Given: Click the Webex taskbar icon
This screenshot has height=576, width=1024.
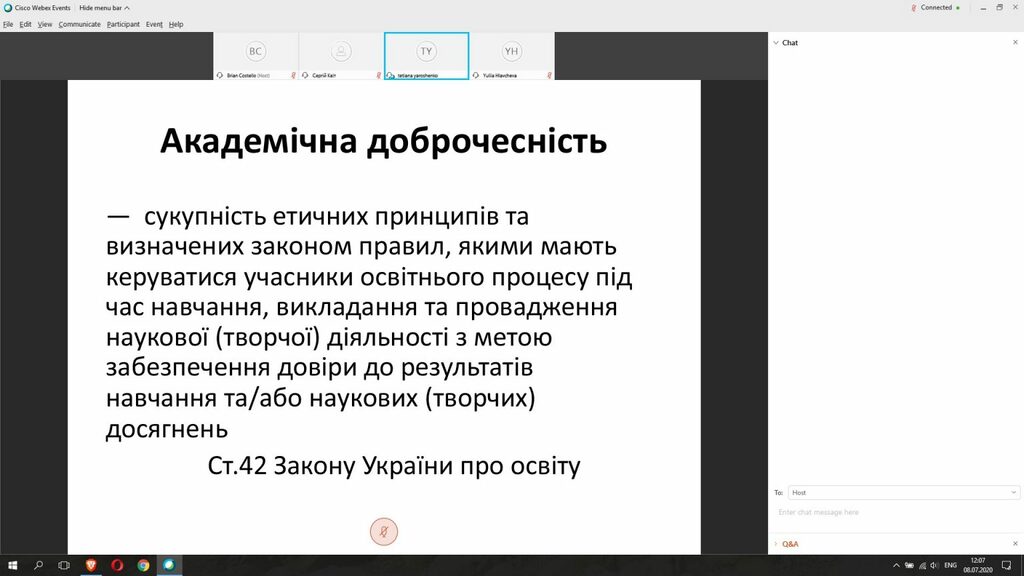Looking at the screenshot, I should (168, 565).
